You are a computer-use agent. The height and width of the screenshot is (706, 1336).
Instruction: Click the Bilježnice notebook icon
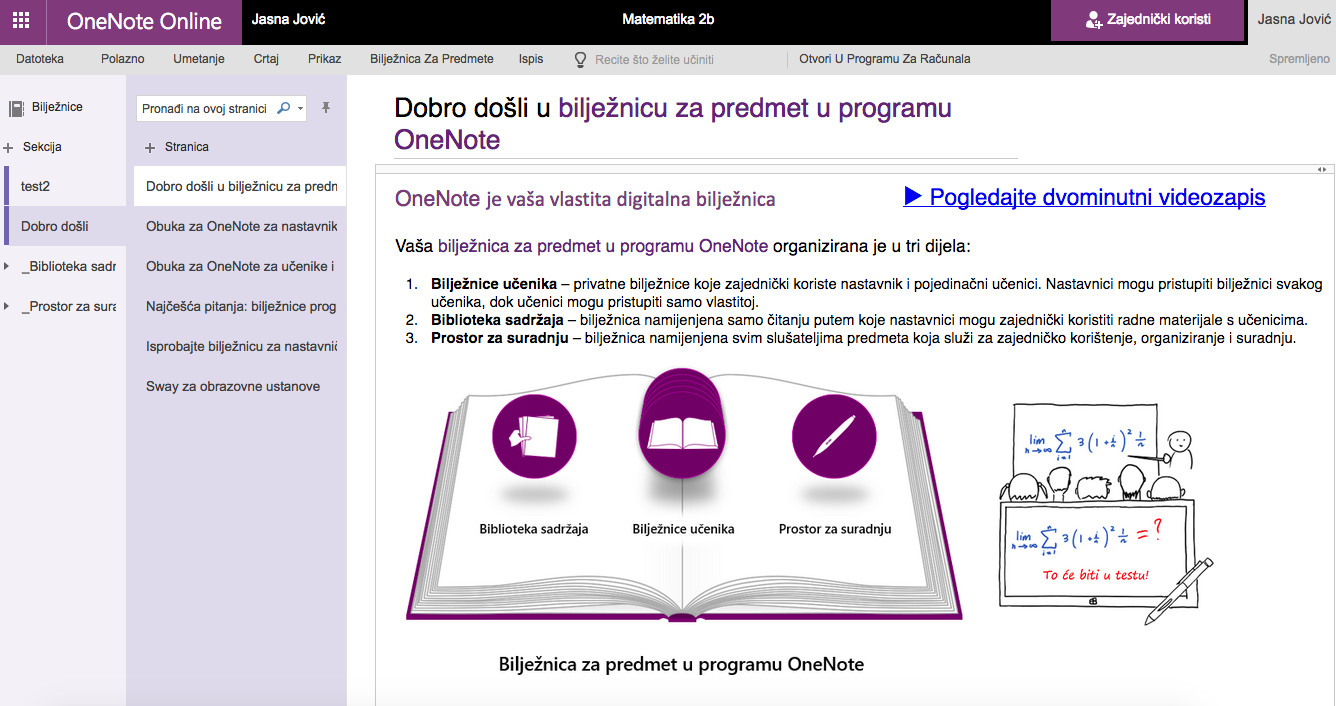pos(16,107)
